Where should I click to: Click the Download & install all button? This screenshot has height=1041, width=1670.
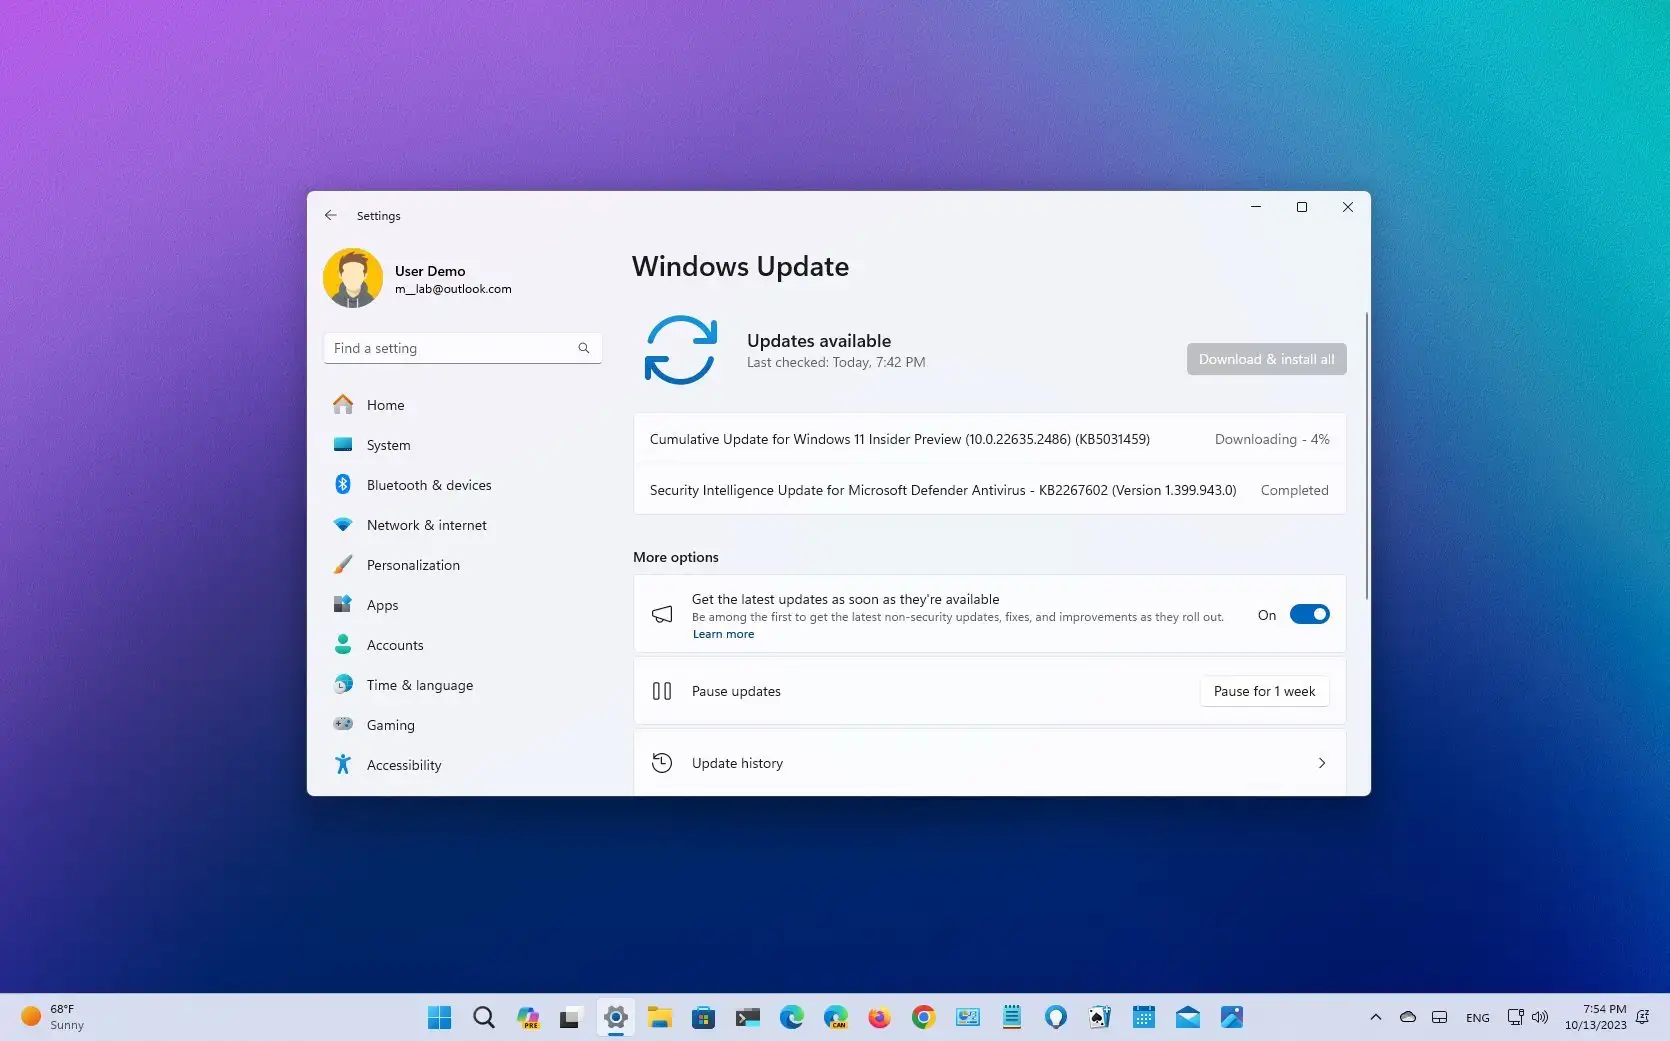[1266, 359]
